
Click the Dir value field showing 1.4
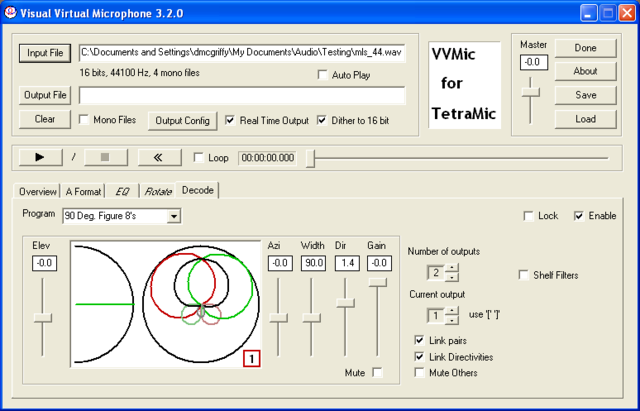tap(347, 263)
